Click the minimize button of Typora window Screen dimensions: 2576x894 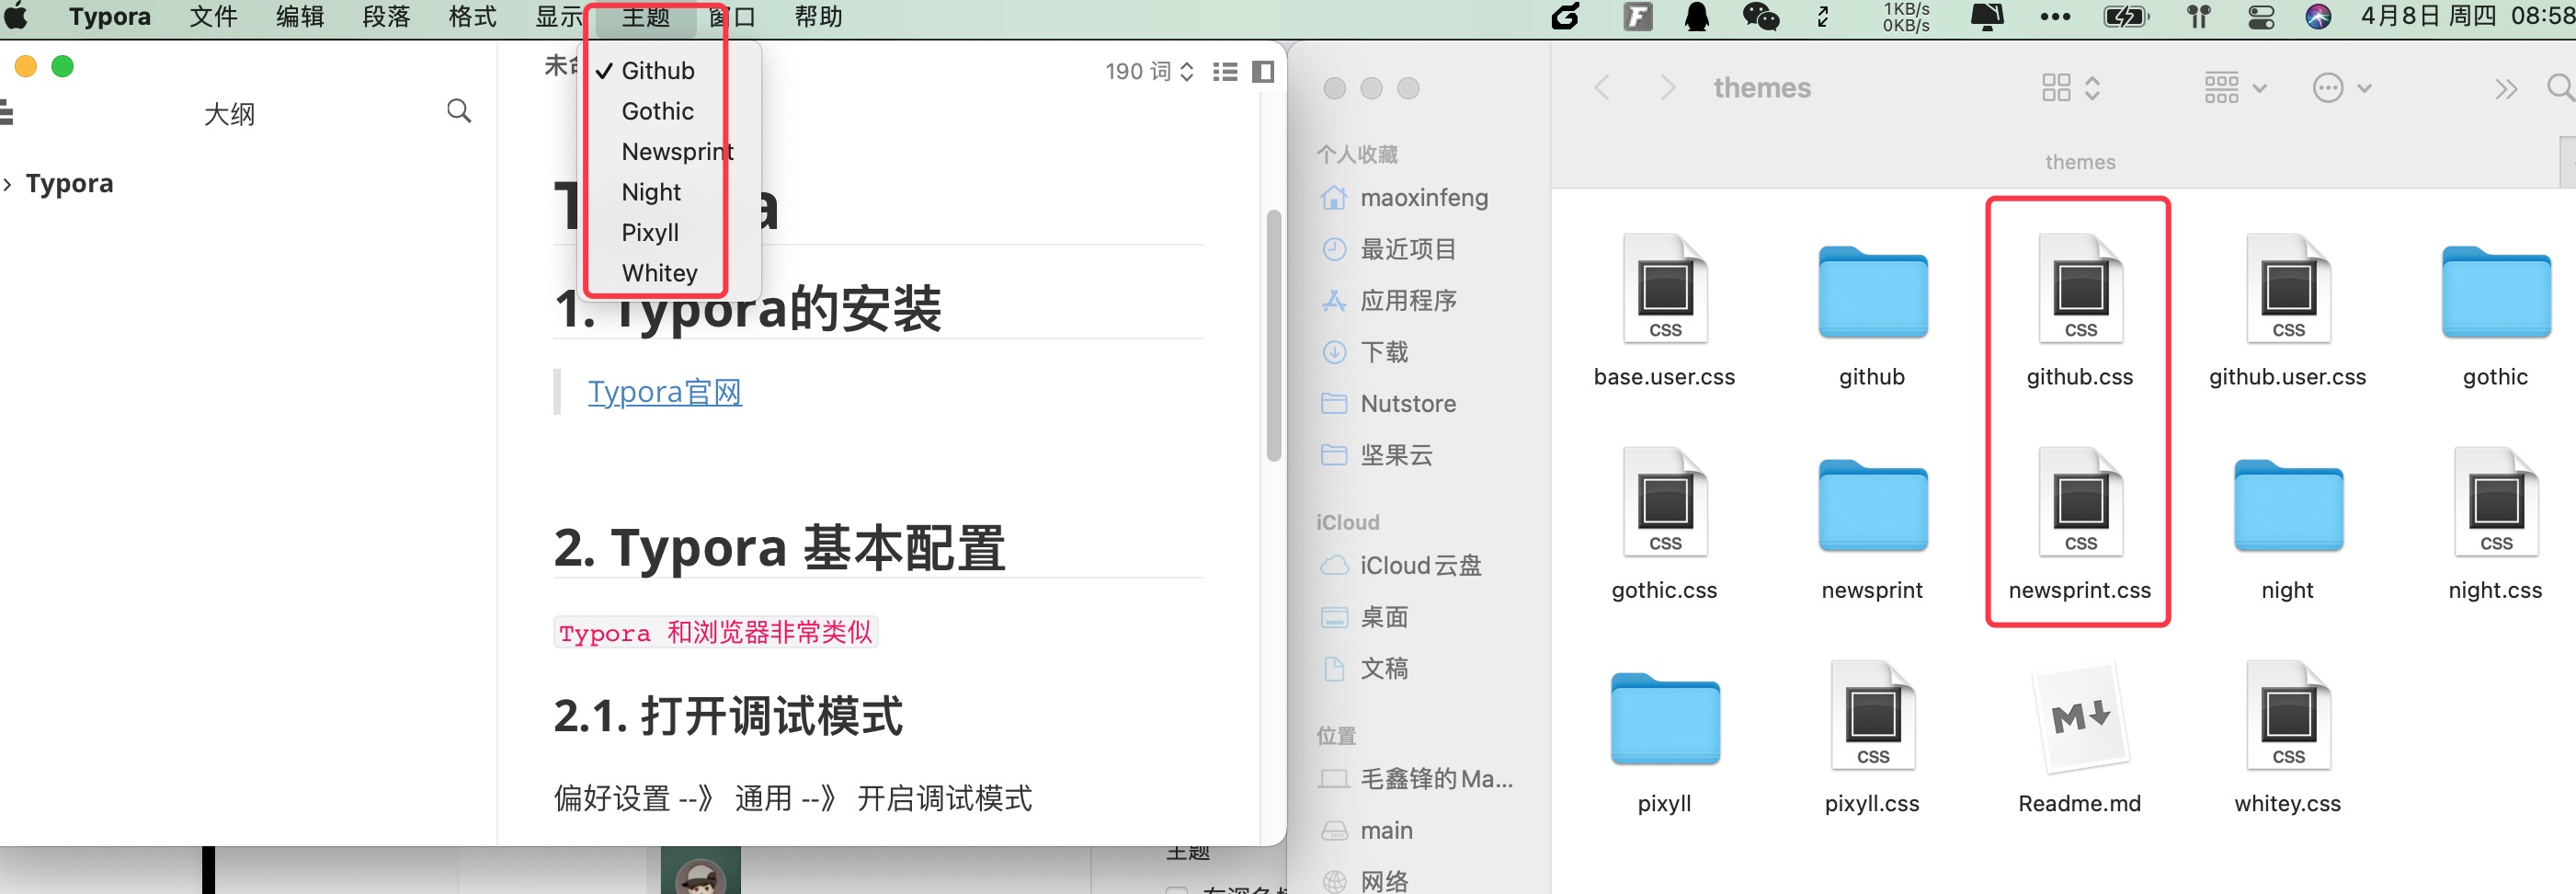(x=26, y=67)
